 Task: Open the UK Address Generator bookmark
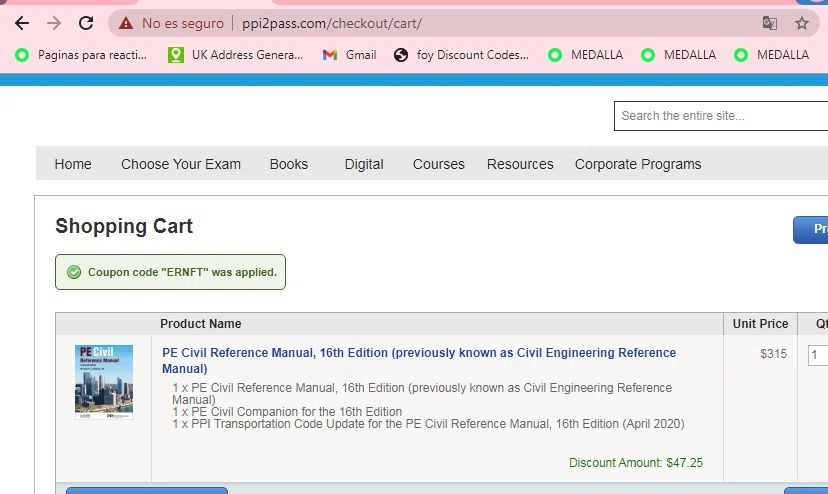[236, 55]
